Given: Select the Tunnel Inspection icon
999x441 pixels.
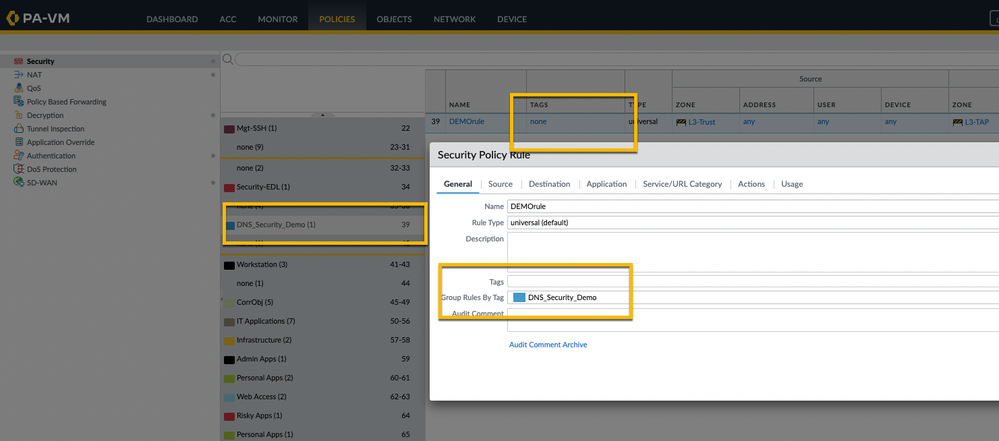Looking at the screenshot, I should [x=18, y=129].
